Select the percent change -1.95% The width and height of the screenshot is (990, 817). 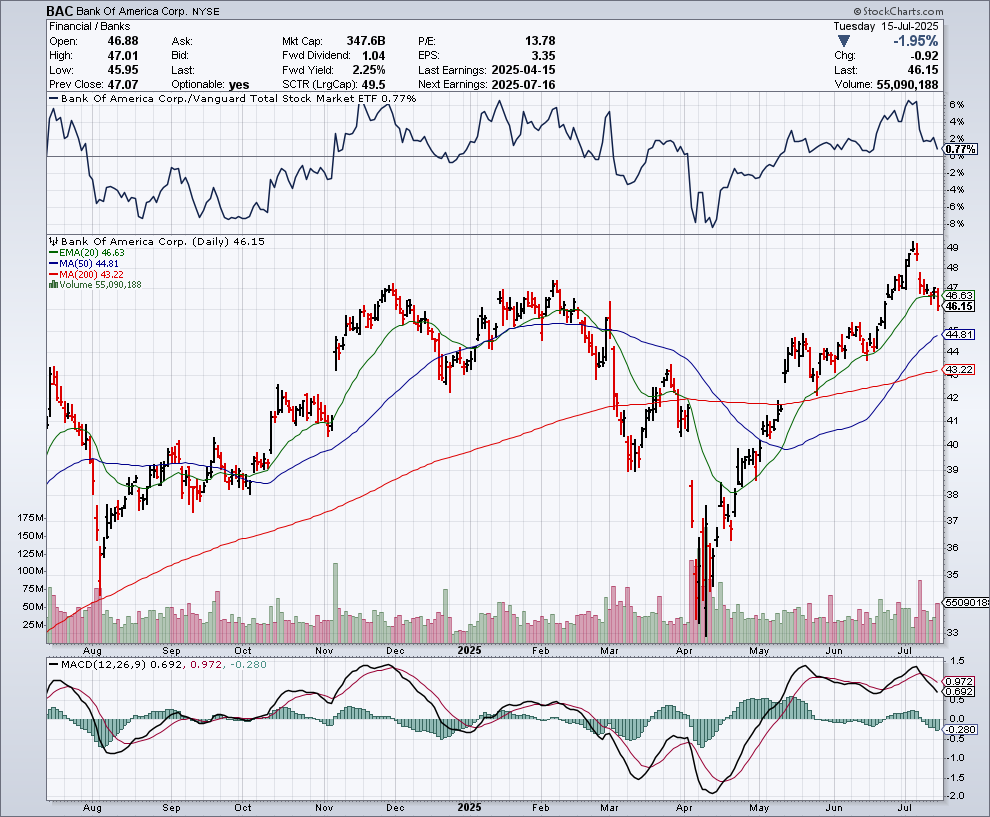pyautogui.click(x=915, y=41)
